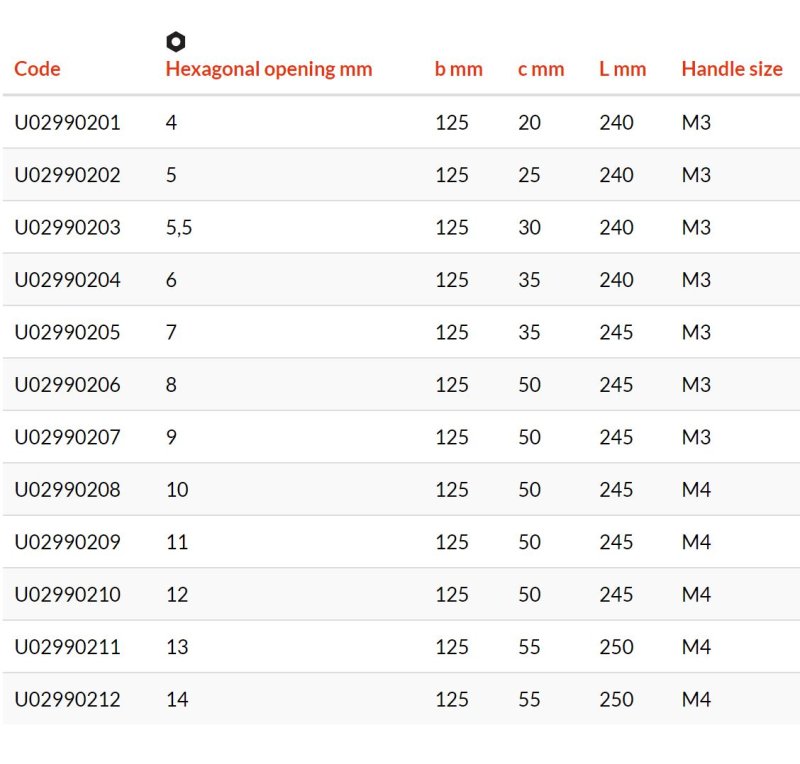Click the L mm column header
Screen dimensions: 800x764
tap(622, 69)
